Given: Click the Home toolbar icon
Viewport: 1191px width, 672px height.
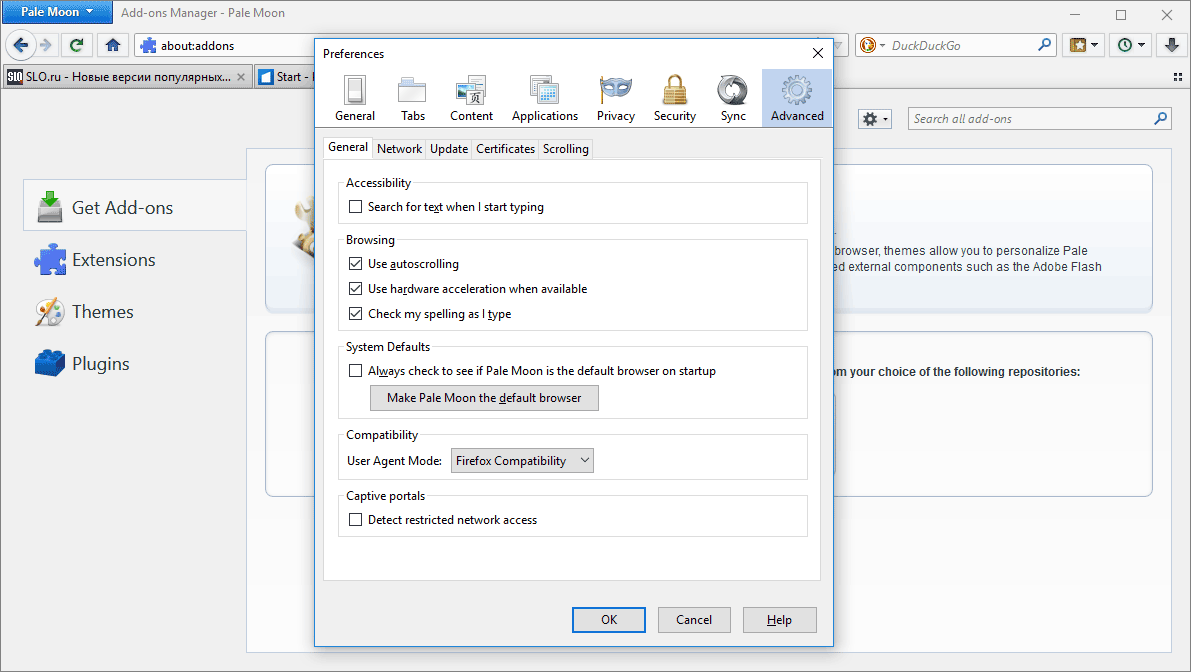Looking at the screenshot, I should pyautogui.click(x=113, y=45).
